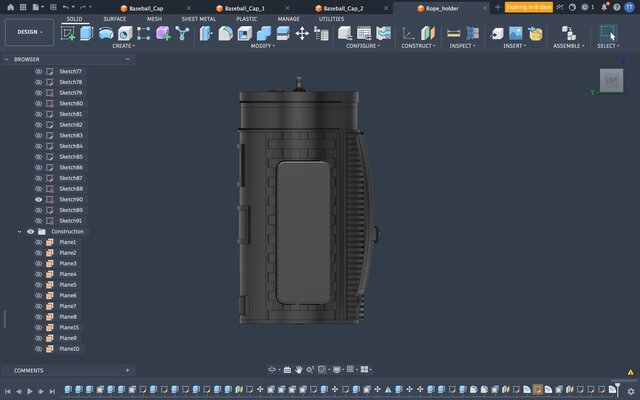
Task: Select the Insert Derive tool
Action: [x=497, y=33]
